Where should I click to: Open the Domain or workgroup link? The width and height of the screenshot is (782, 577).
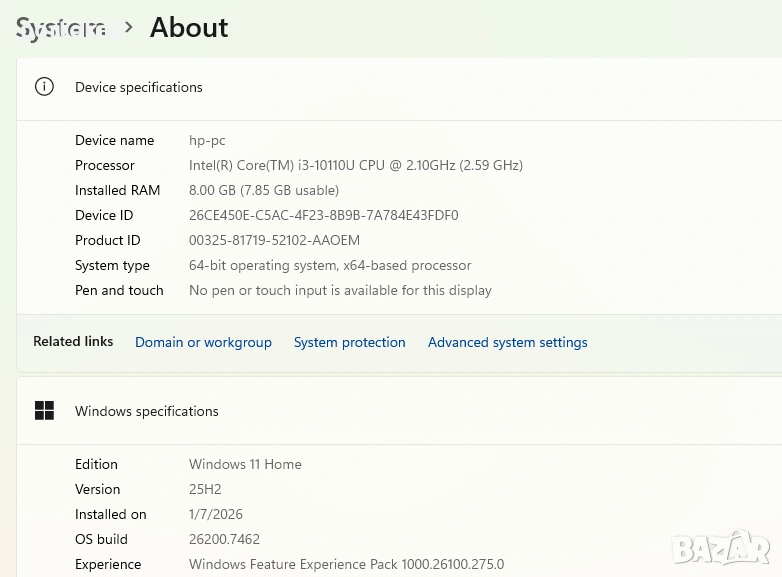tap(203, 342)
